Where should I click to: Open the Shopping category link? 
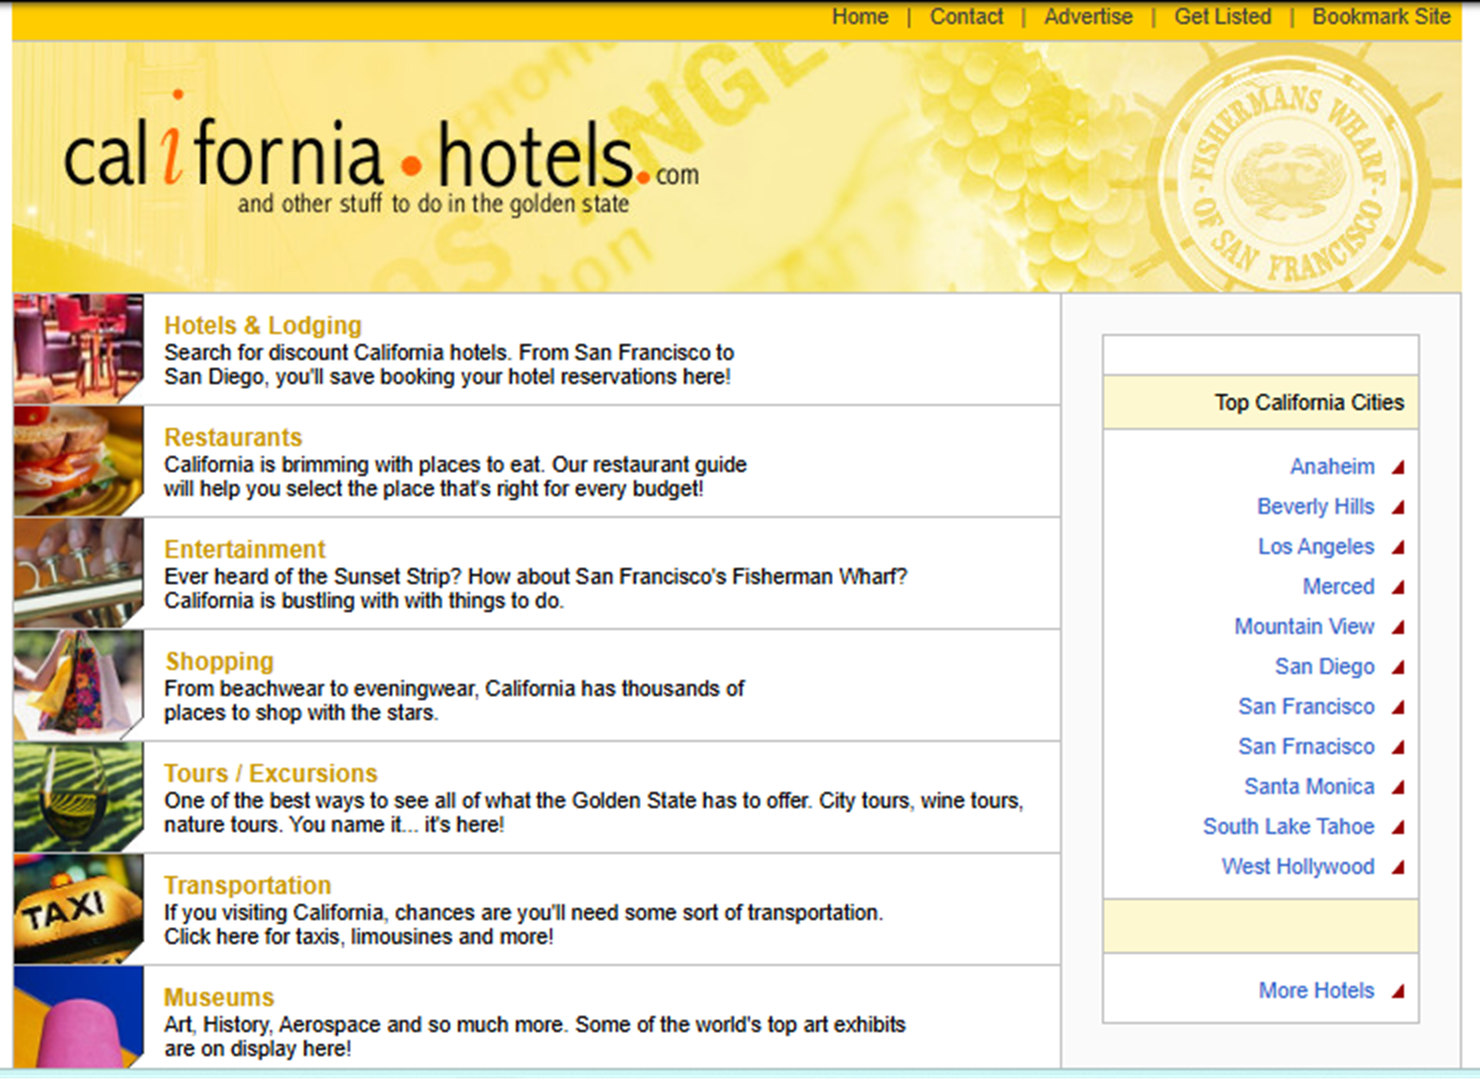219,662
